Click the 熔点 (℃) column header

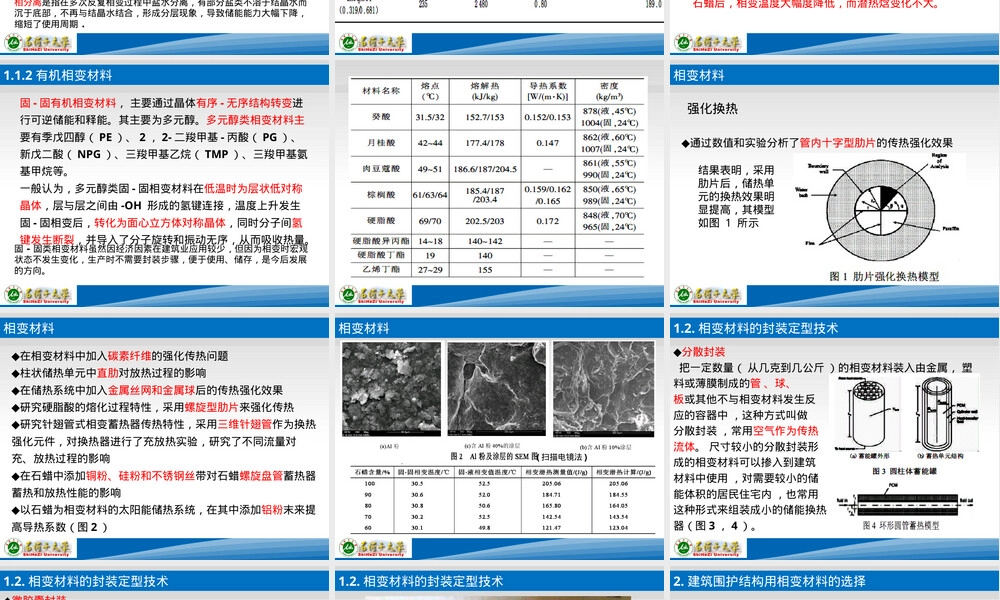pos(430,91)
